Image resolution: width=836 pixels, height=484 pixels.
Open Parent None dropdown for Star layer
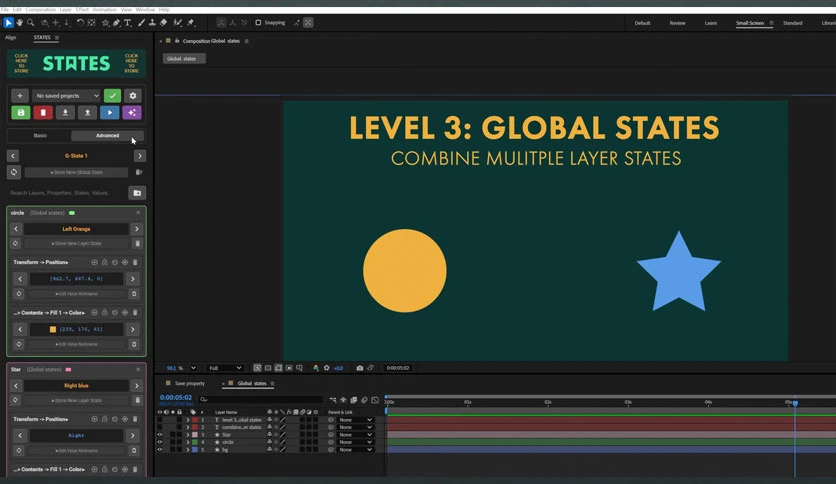click(x=356, y=434)
